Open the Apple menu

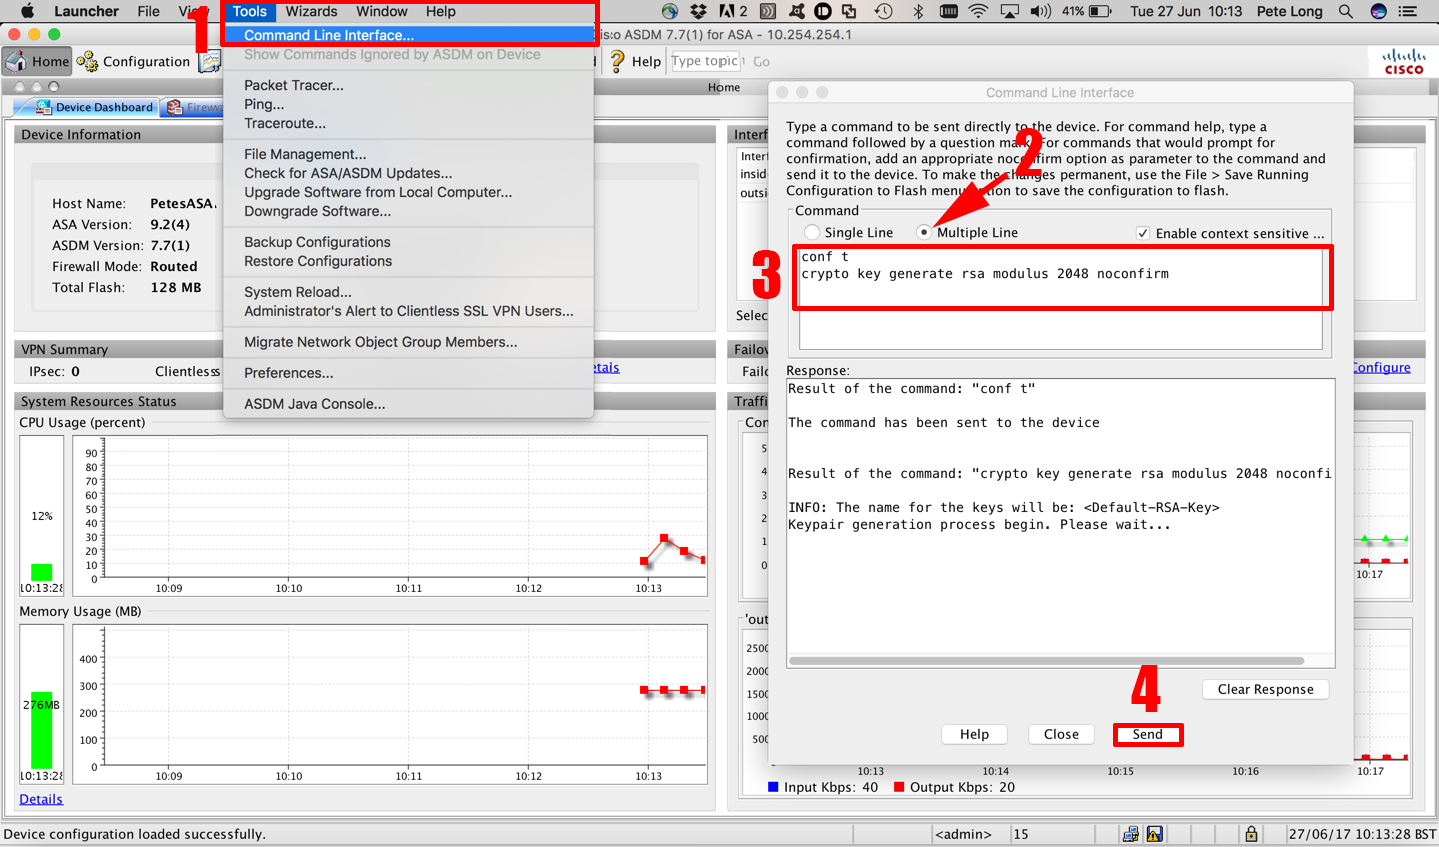pos(27,11)
